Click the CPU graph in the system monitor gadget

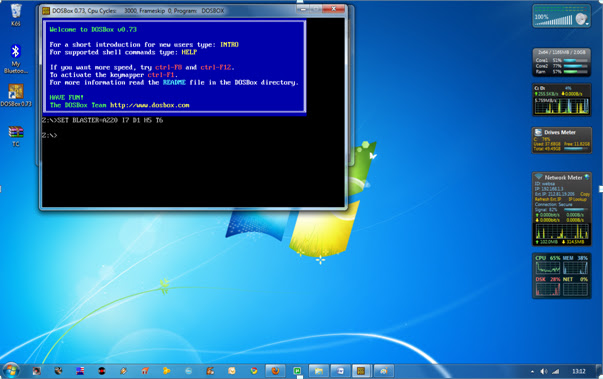[548, 268]
